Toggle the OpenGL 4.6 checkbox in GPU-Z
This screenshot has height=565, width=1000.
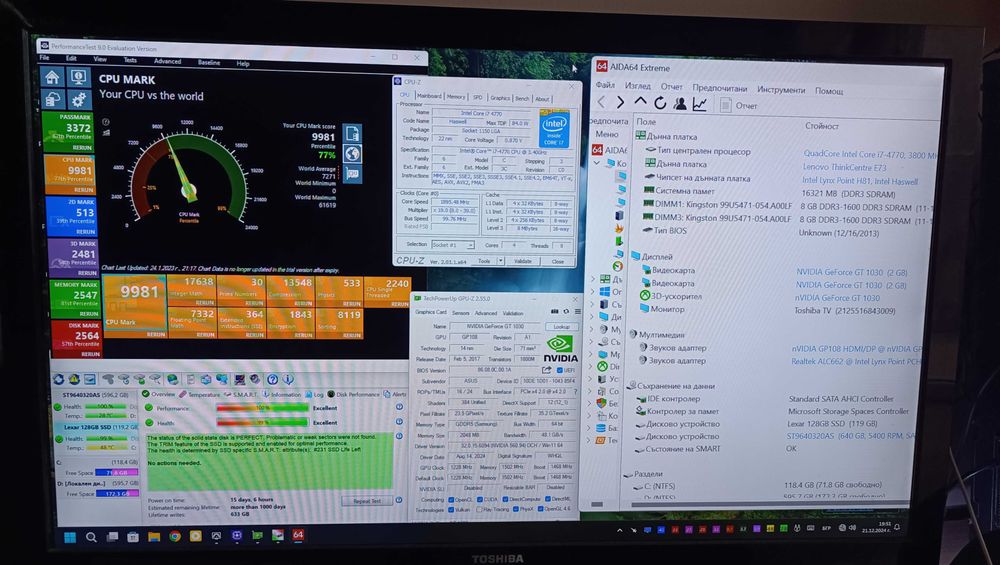point(541,509)
